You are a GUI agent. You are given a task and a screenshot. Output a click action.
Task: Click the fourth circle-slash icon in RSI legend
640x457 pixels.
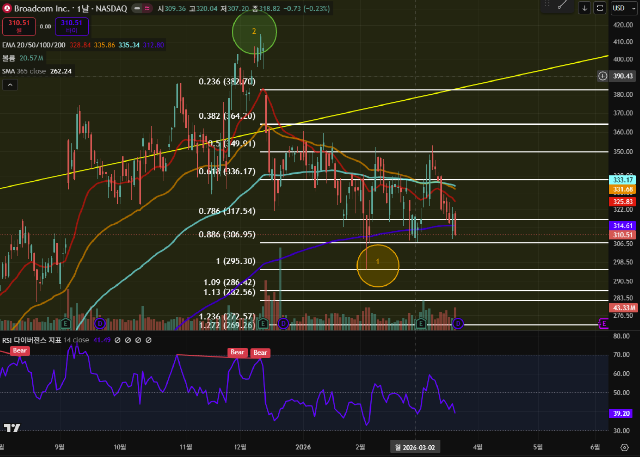tap(149, 340)
